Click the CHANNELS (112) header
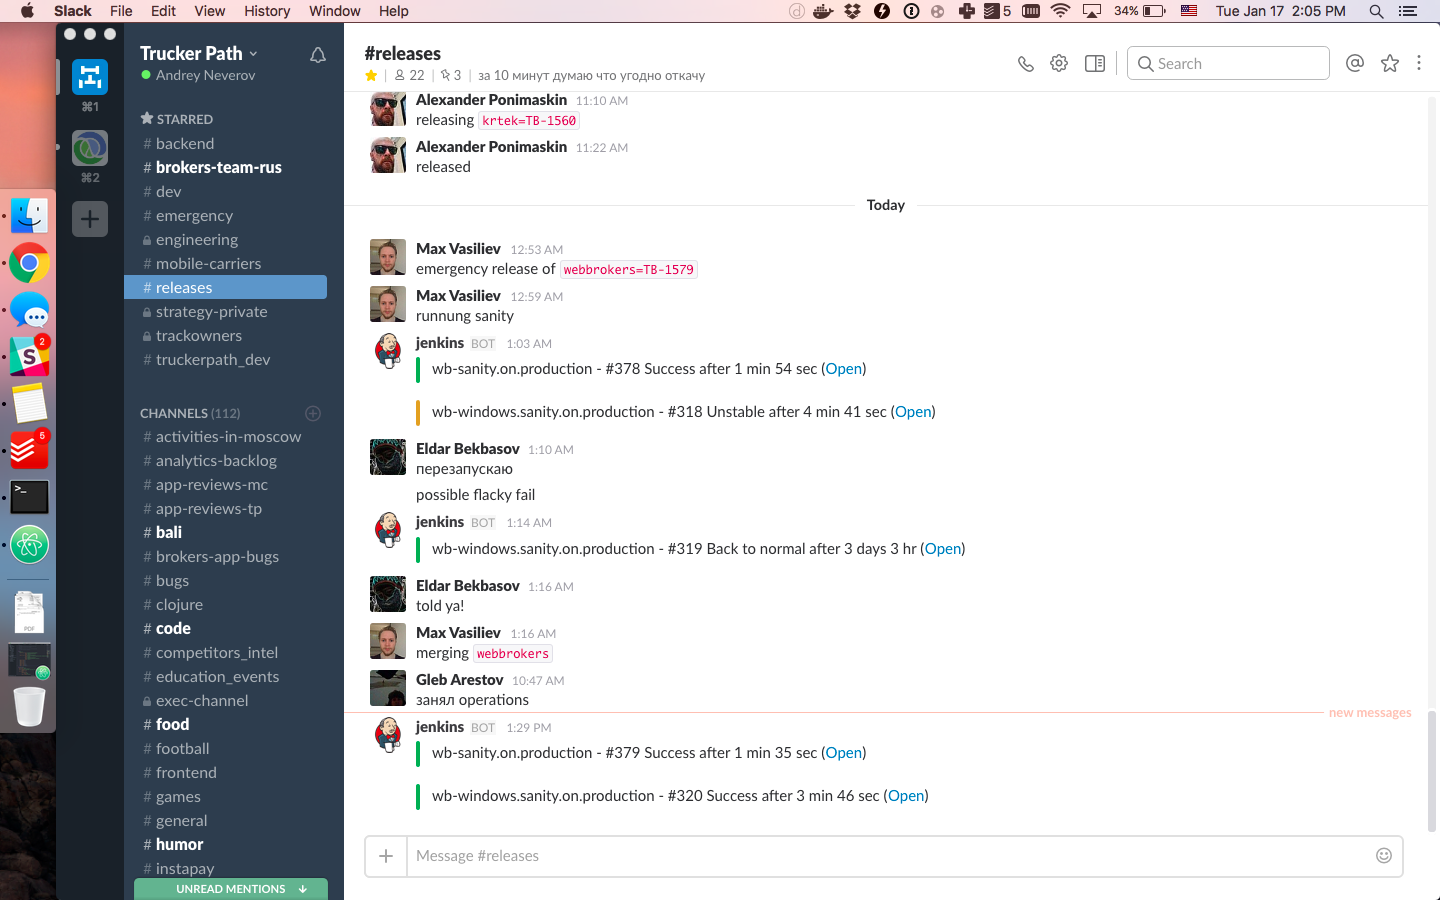 pyautogui.click(x=190, y=413)
